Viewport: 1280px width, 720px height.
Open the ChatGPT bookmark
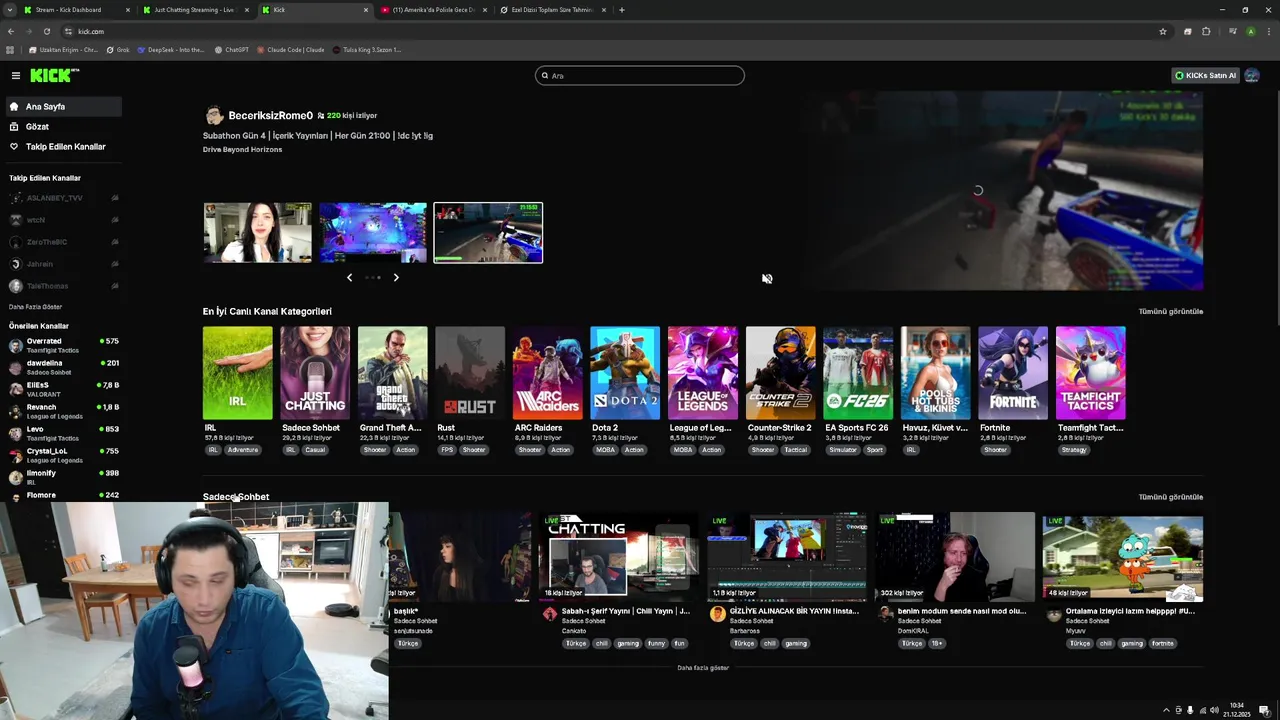(231, 49)
